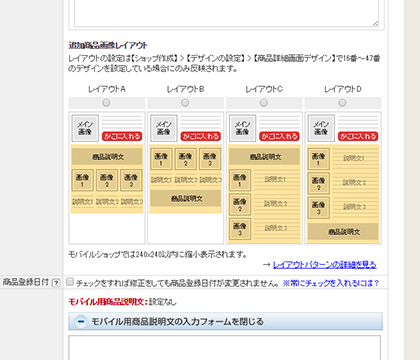
Task: Select the レイアウトA radio button
Action: pos(106,103)
